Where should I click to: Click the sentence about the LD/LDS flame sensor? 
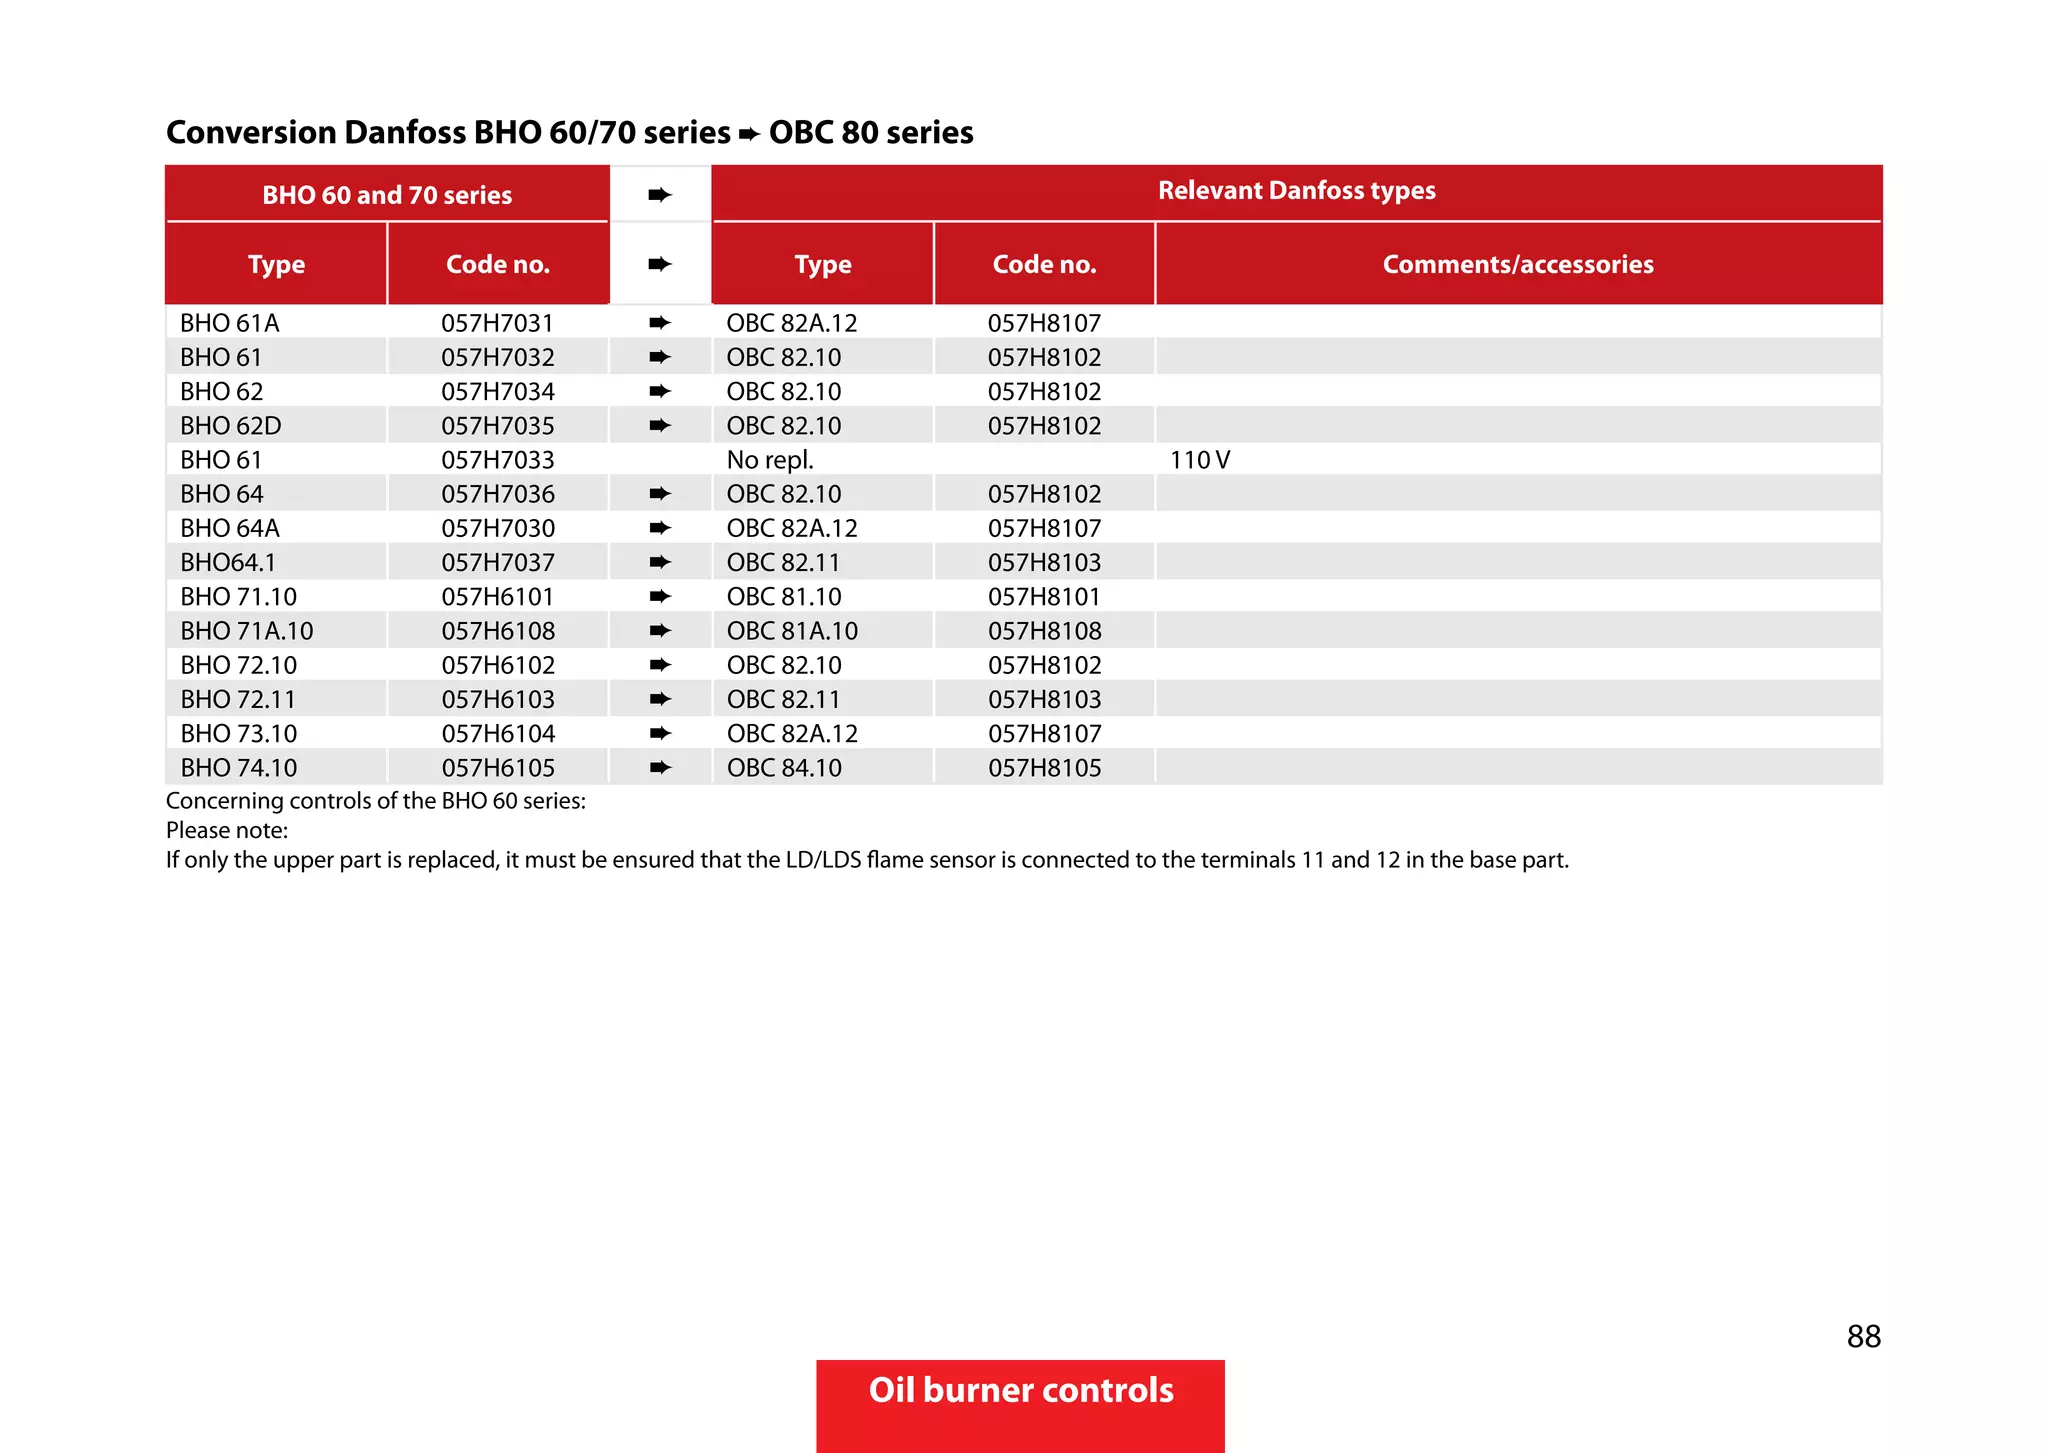point(867,860)
